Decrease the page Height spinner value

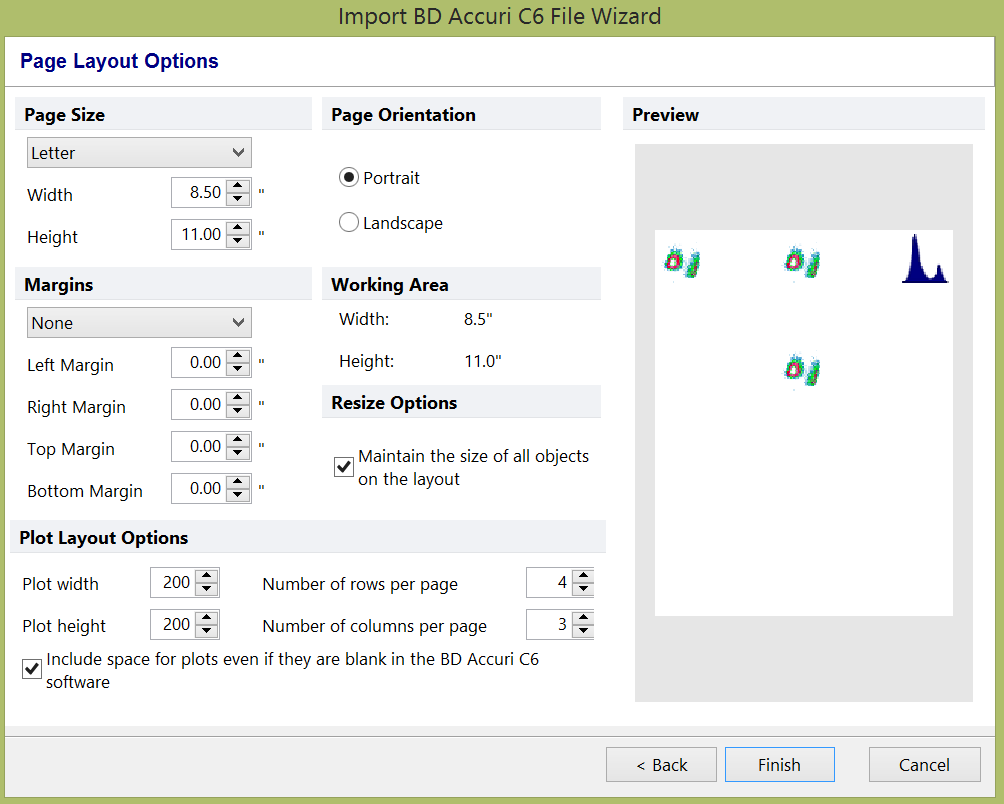[238, 241]
